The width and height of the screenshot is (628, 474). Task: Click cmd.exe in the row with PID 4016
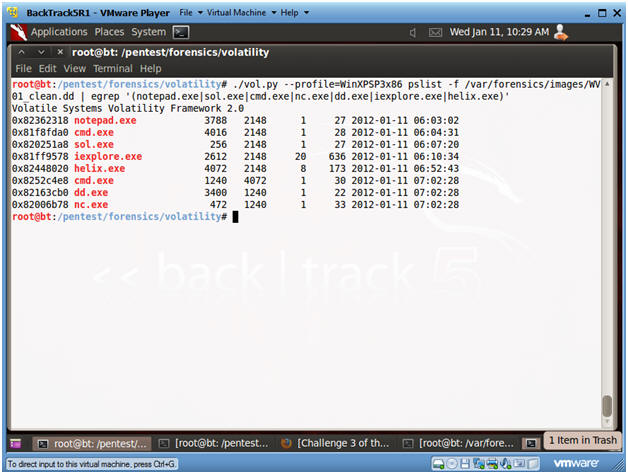[x=94, y=133]
